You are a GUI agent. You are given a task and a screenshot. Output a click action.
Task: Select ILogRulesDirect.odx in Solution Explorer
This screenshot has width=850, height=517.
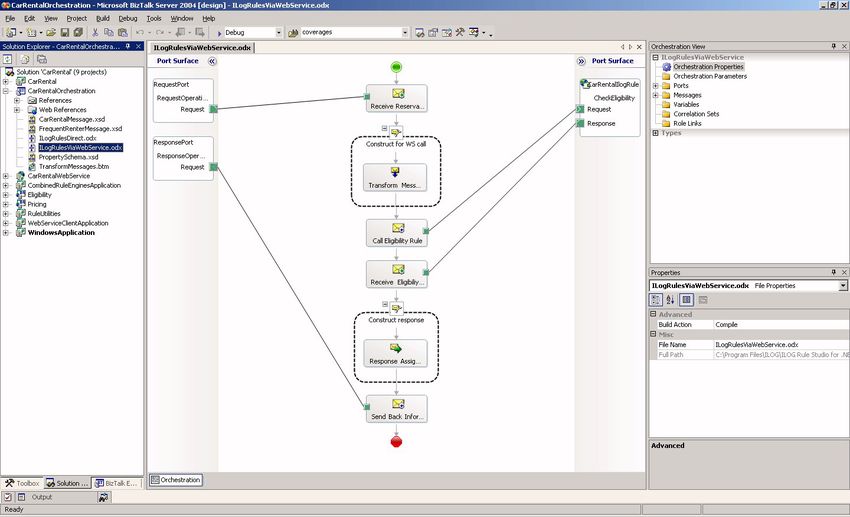pos(67,138)
